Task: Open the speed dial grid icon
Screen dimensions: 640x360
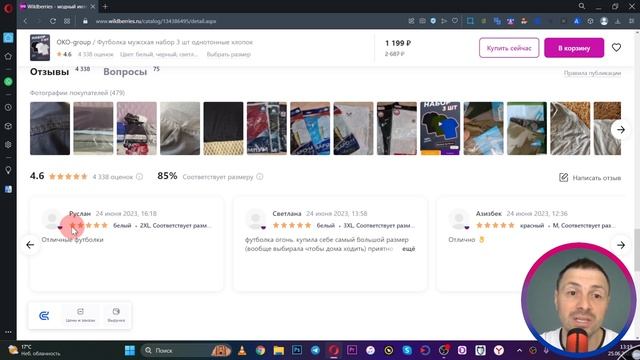Action: coord(67,21)
